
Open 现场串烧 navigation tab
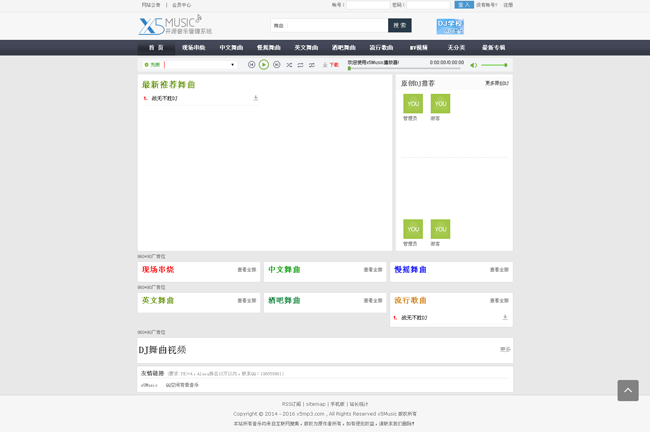tap(194, 48)
